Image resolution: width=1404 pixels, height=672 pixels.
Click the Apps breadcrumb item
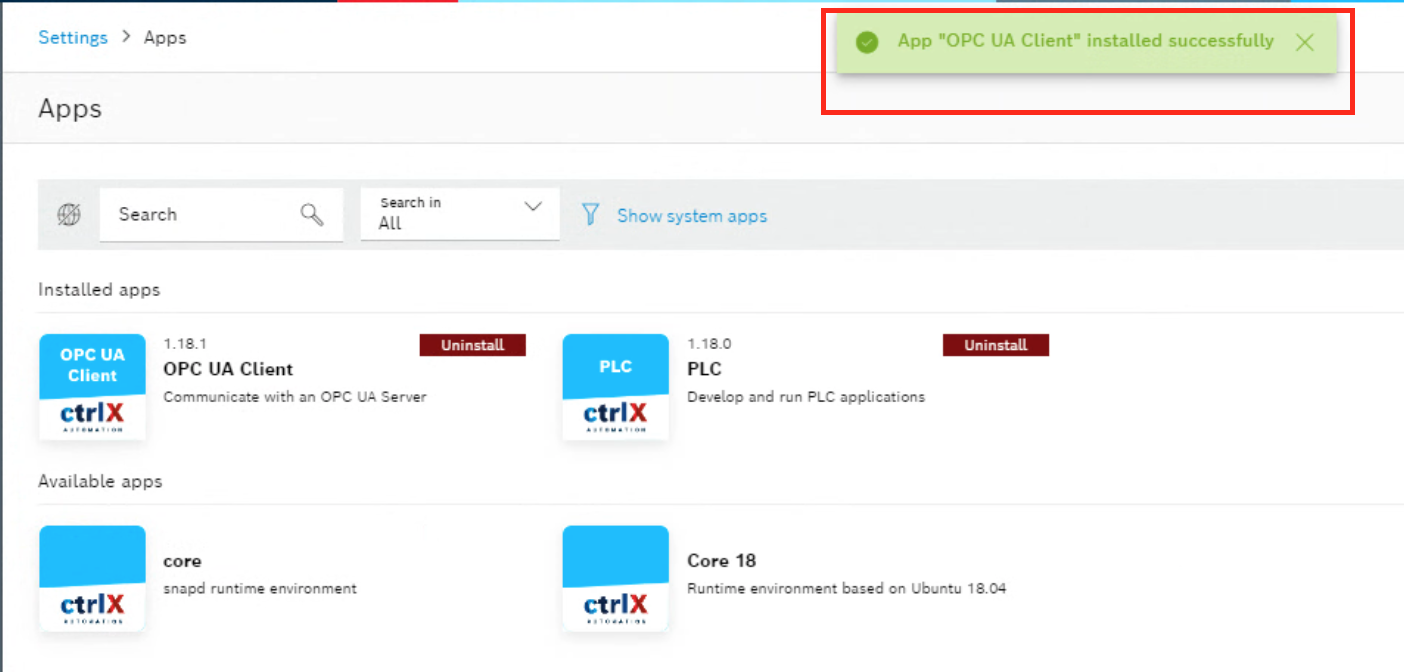[x=165, y=38]
